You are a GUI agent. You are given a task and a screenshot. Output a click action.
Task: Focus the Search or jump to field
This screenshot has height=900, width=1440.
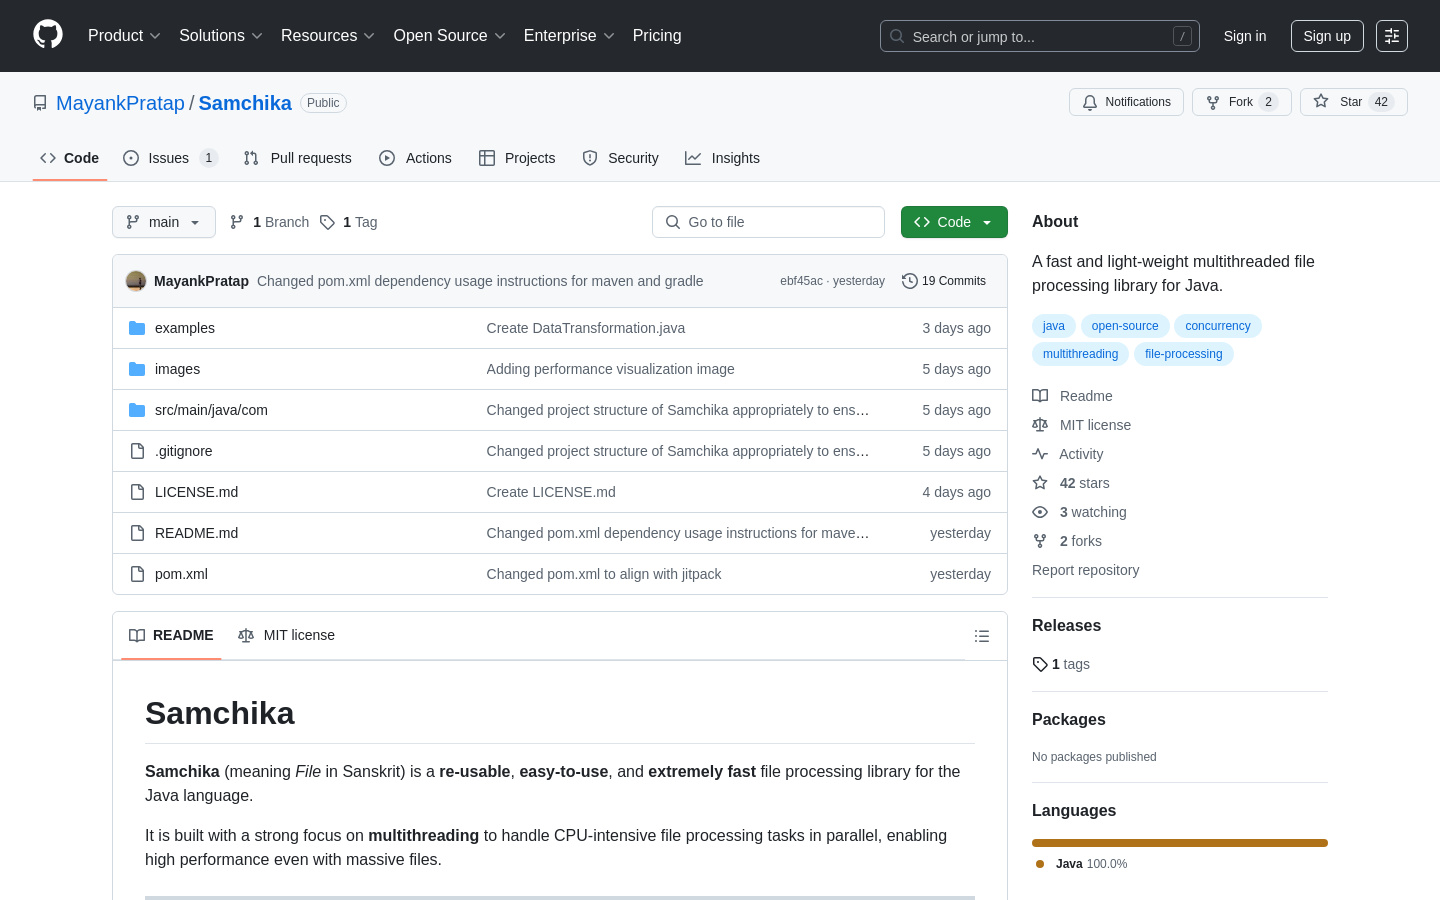coord(1039,36)
